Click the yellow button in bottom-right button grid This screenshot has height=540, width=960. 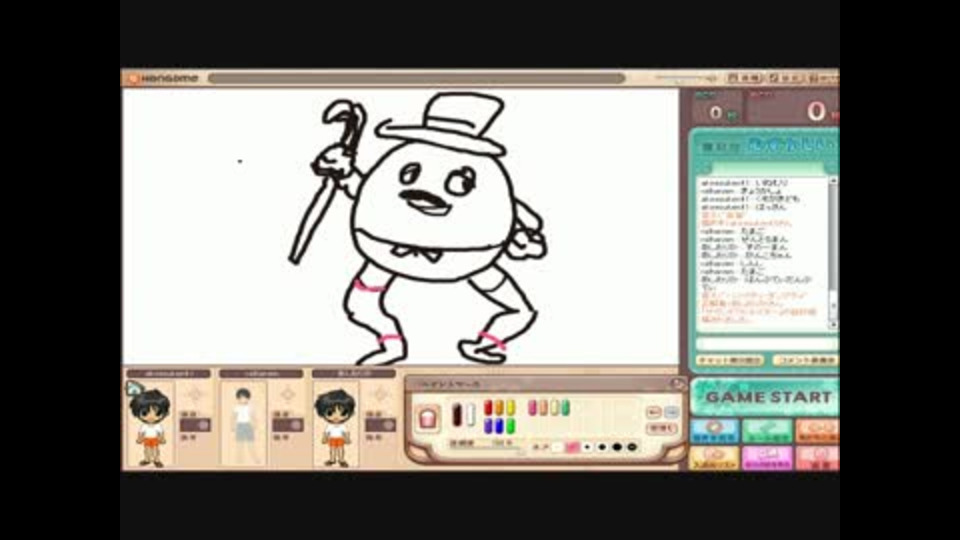click(714, 457)
